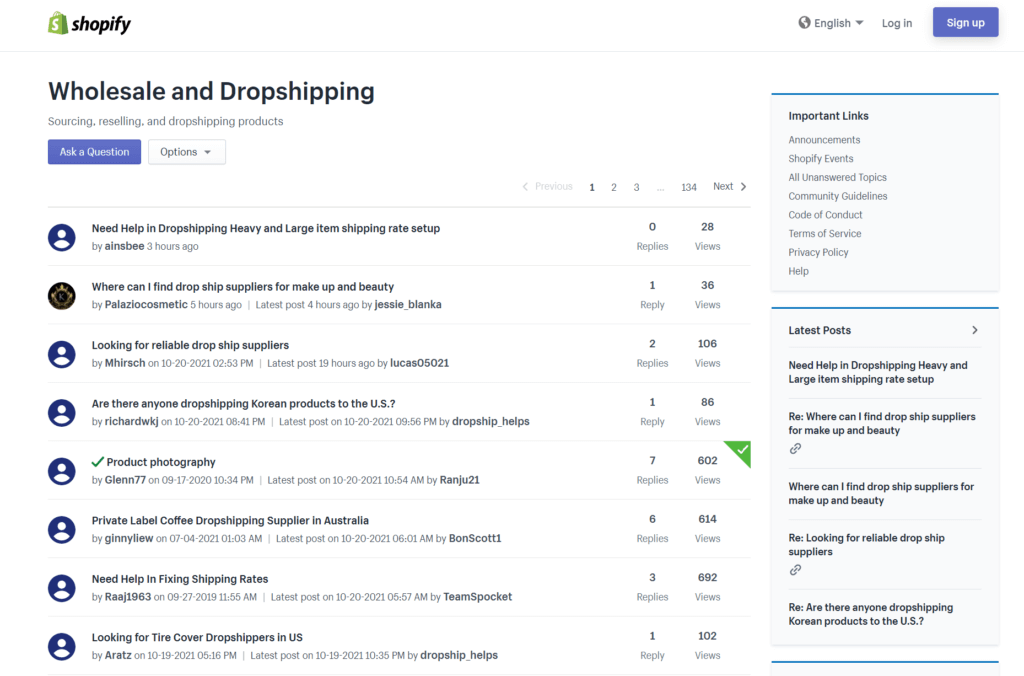Open Privacy Policy link

coord(818,252)
